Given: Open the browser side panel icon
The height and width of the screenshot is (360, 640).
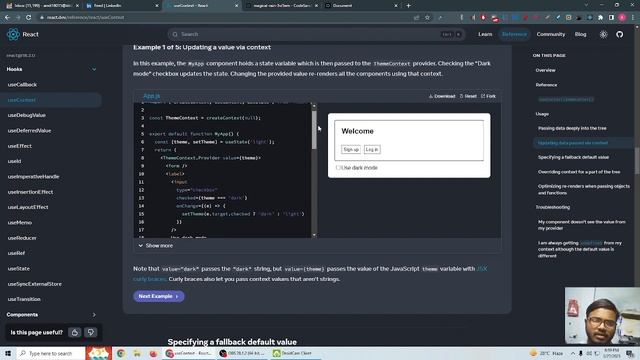Looking at the screenshot, I should (611, 18).
